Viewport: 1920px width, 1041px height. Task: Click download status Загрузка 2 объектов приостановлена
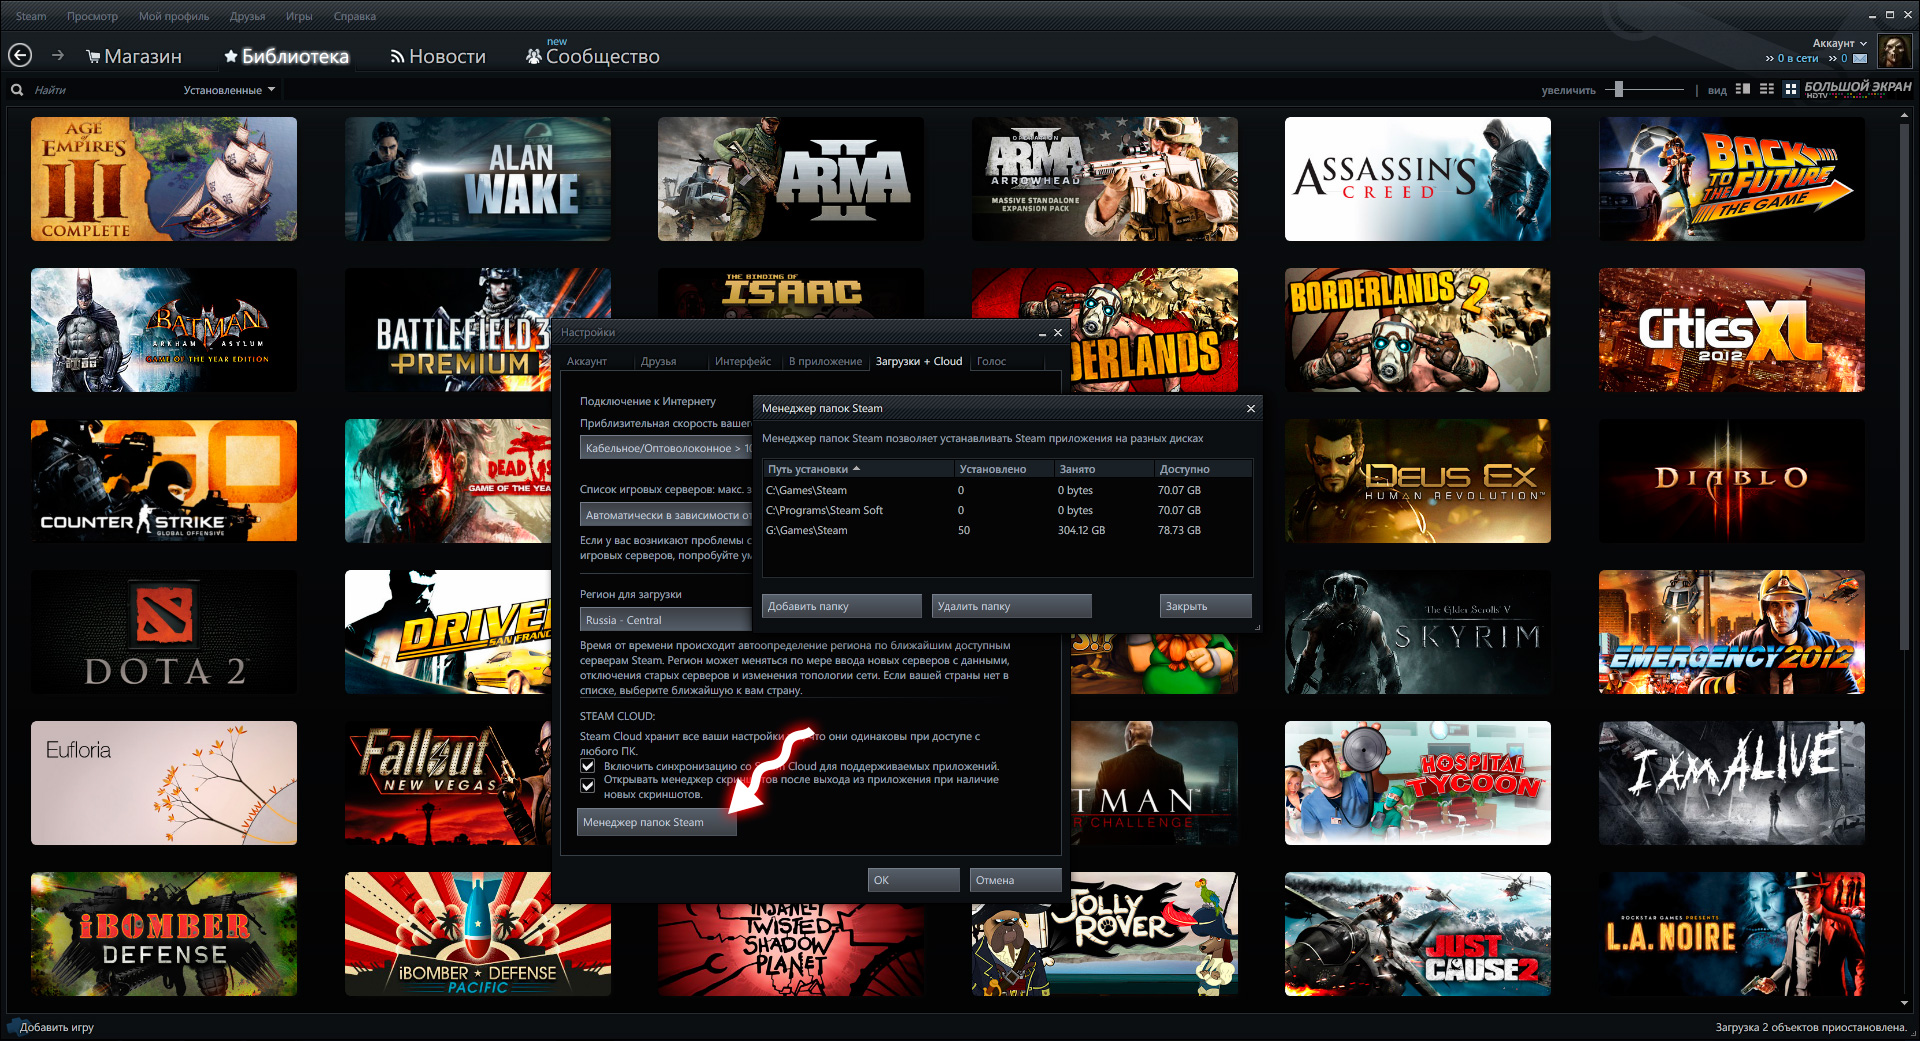point(1811,1027)
